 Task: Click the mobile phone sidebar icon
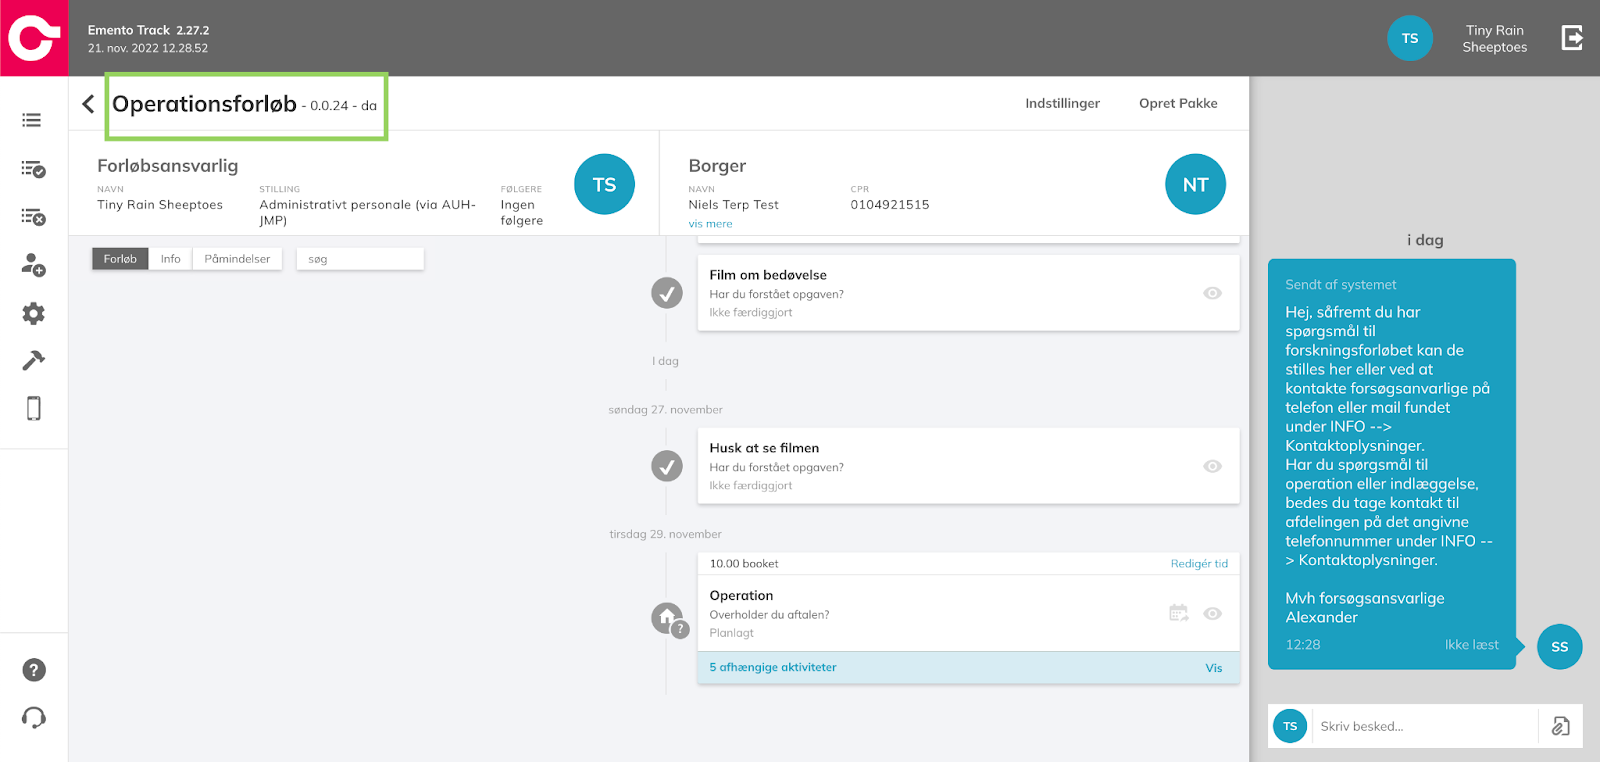(33, 408)
